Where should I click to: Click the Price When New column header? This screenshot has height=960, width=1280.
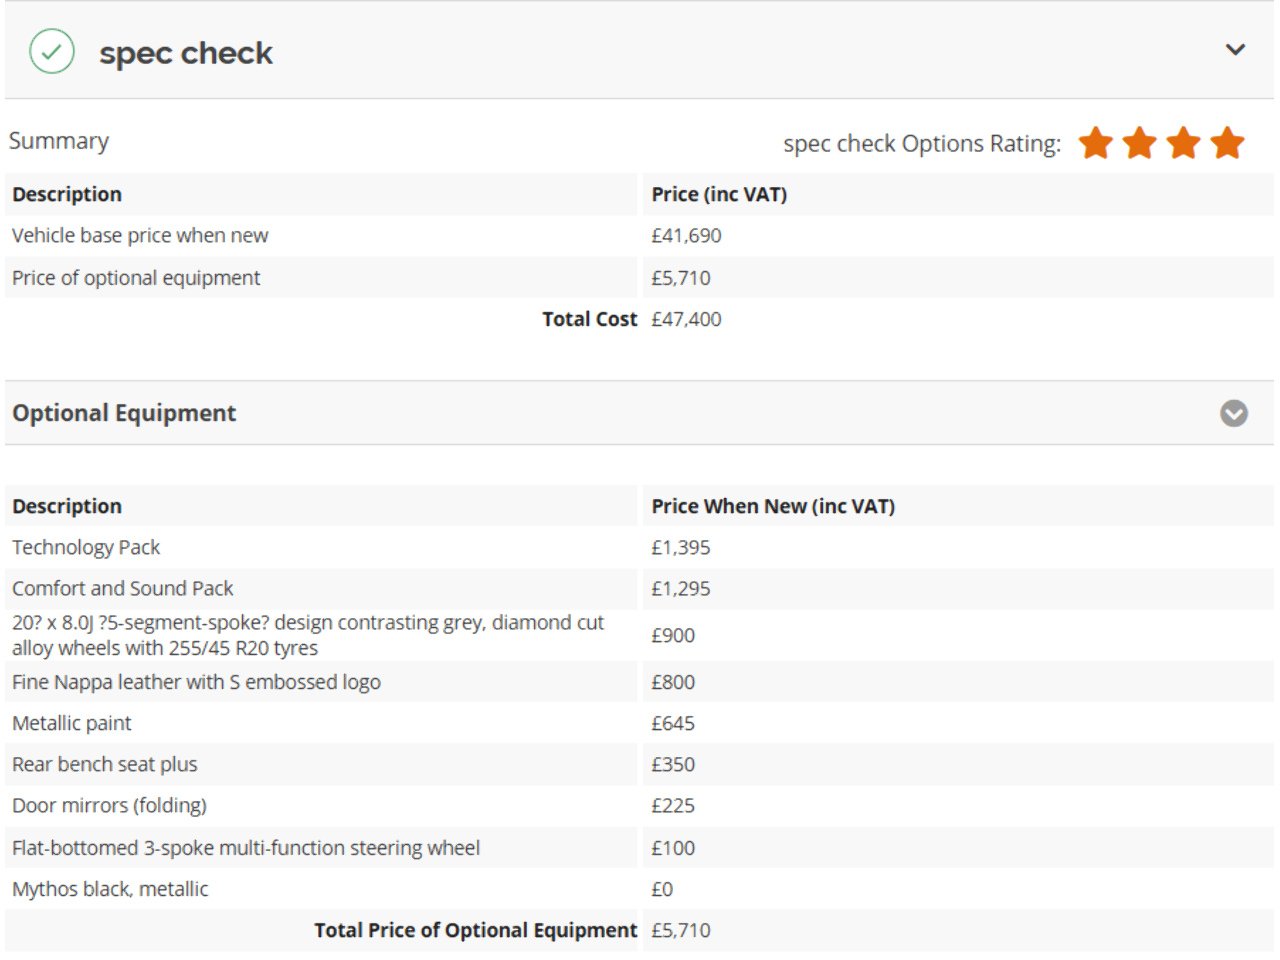pyautogui.click(x=773, y=506)
